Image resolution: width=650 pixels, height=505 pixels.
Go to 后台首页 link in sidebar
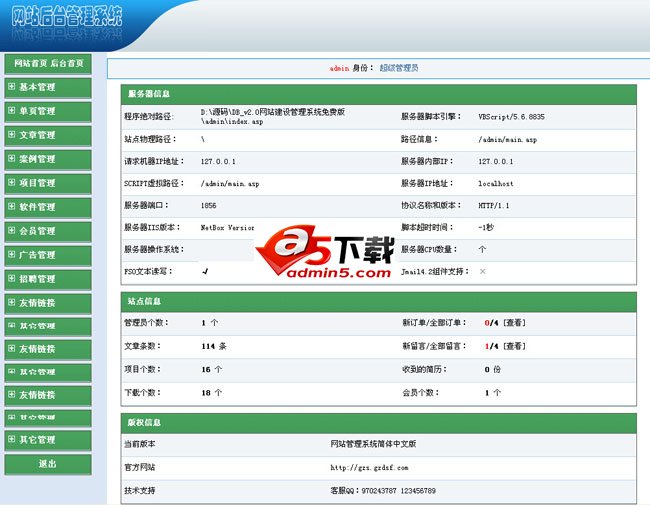pos(67,63)
